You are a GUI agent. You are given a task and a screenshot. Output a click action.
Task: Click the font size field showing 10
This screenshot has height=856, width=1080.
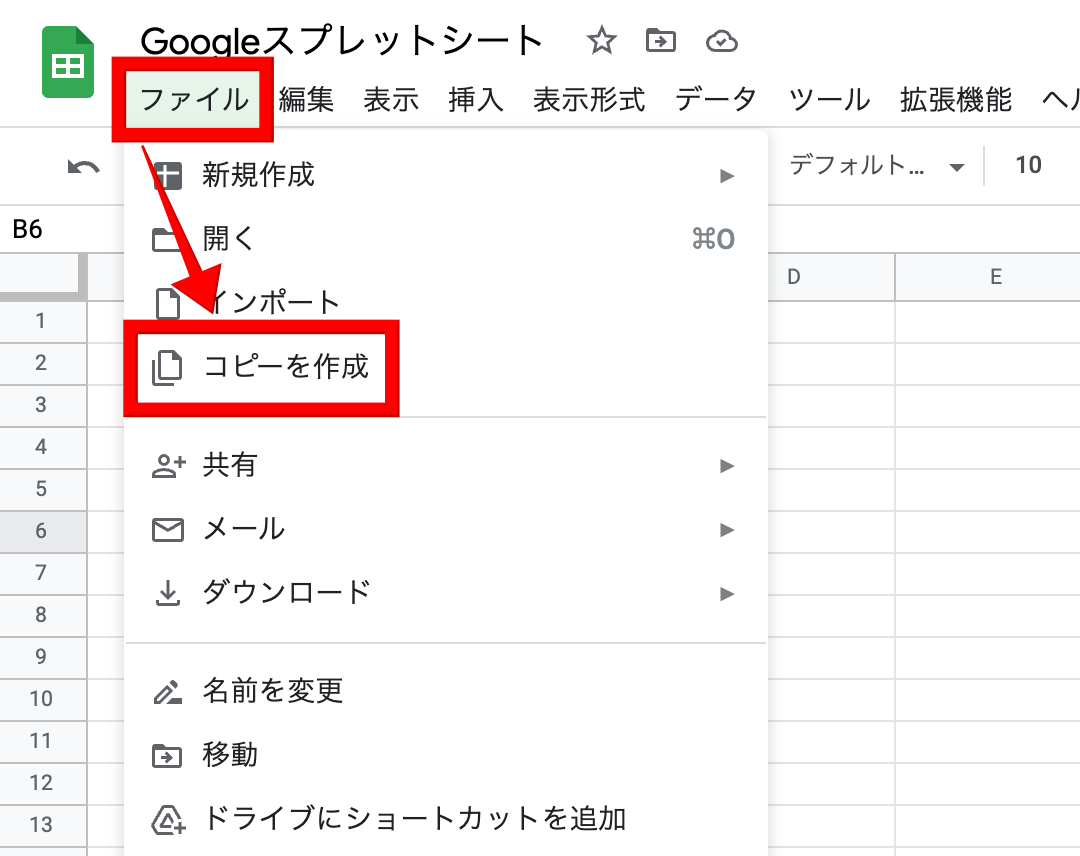(x=1028, y=165)
